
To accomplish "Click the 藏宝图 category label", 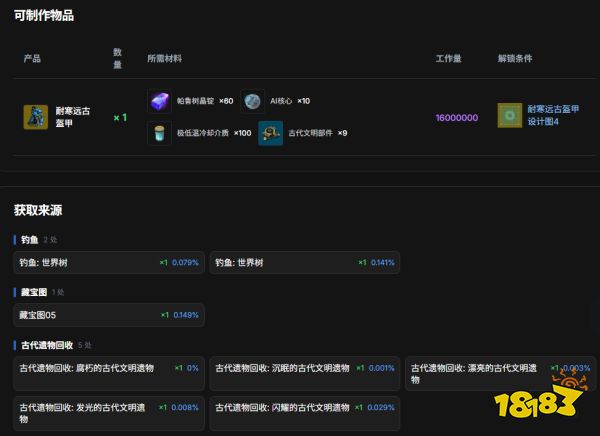I will pos(34,292).
